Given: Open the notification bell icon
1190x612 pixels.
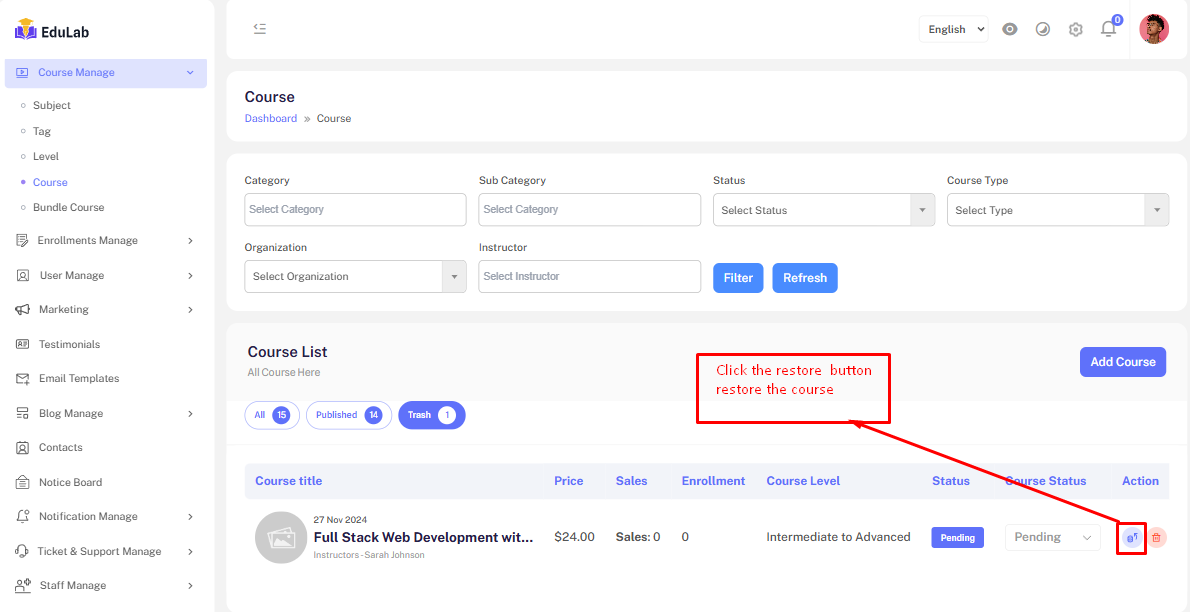Looking at the screenshot, I should [1108, 29].
